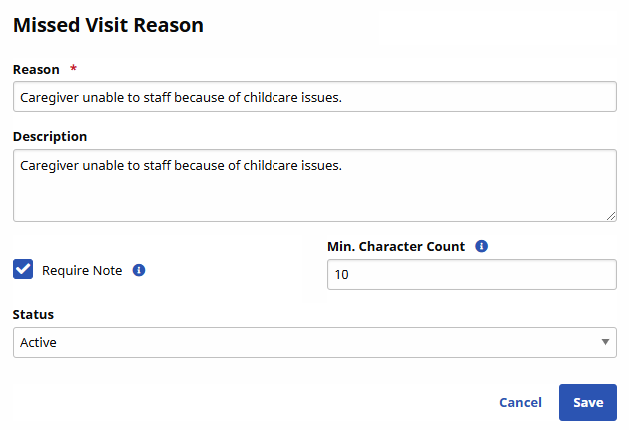The image size is (629, 430).
Task: Click the Min. Character Count info icon
Action: 481,246
